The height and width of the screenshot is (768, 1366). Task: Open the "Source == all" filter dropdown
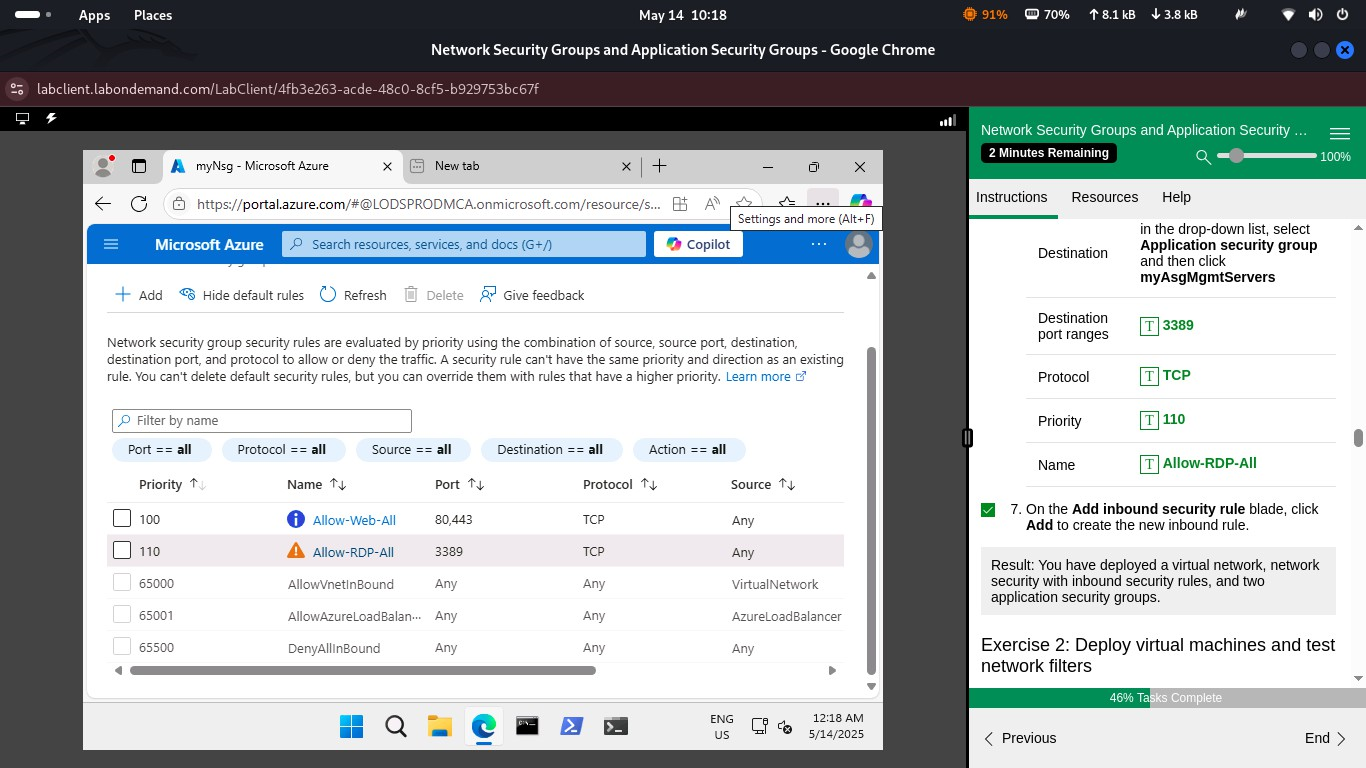pyautogui.click(x=412, y=449)
